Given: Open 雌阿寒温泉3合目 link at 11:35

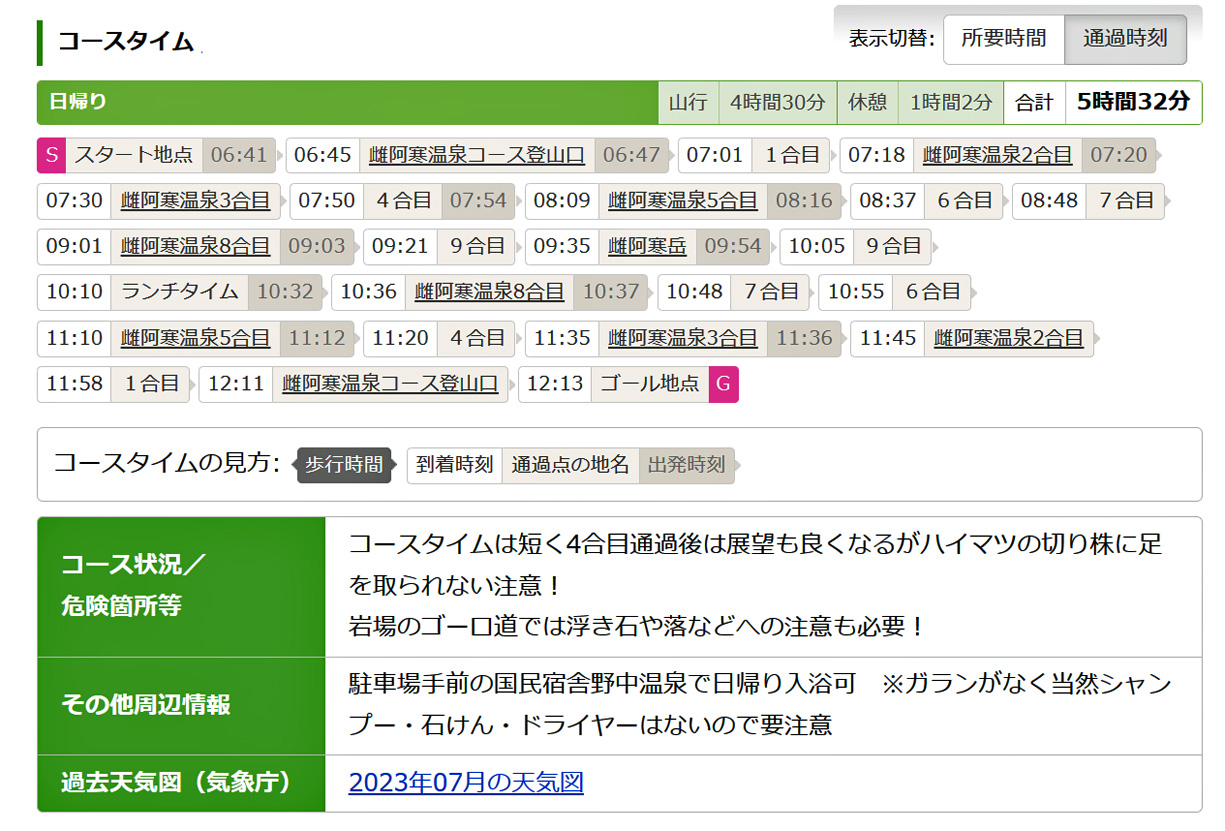Looking at the screenshot, I should tap(682, 338).
